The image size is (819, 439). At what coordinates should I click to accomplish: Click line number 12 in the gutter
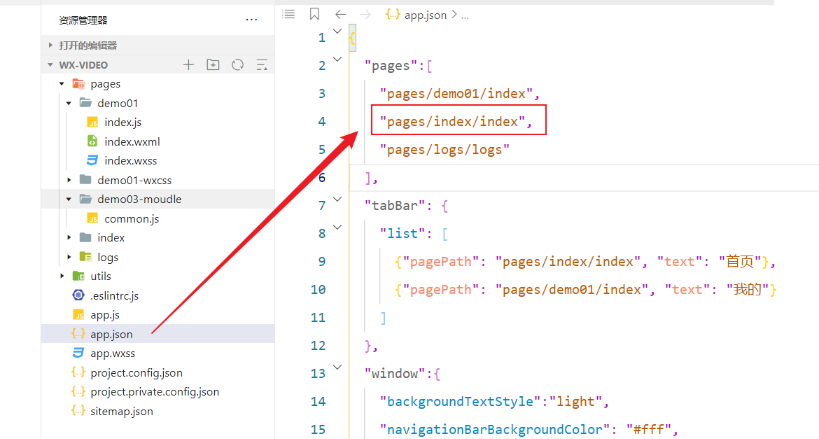point(318,345)
